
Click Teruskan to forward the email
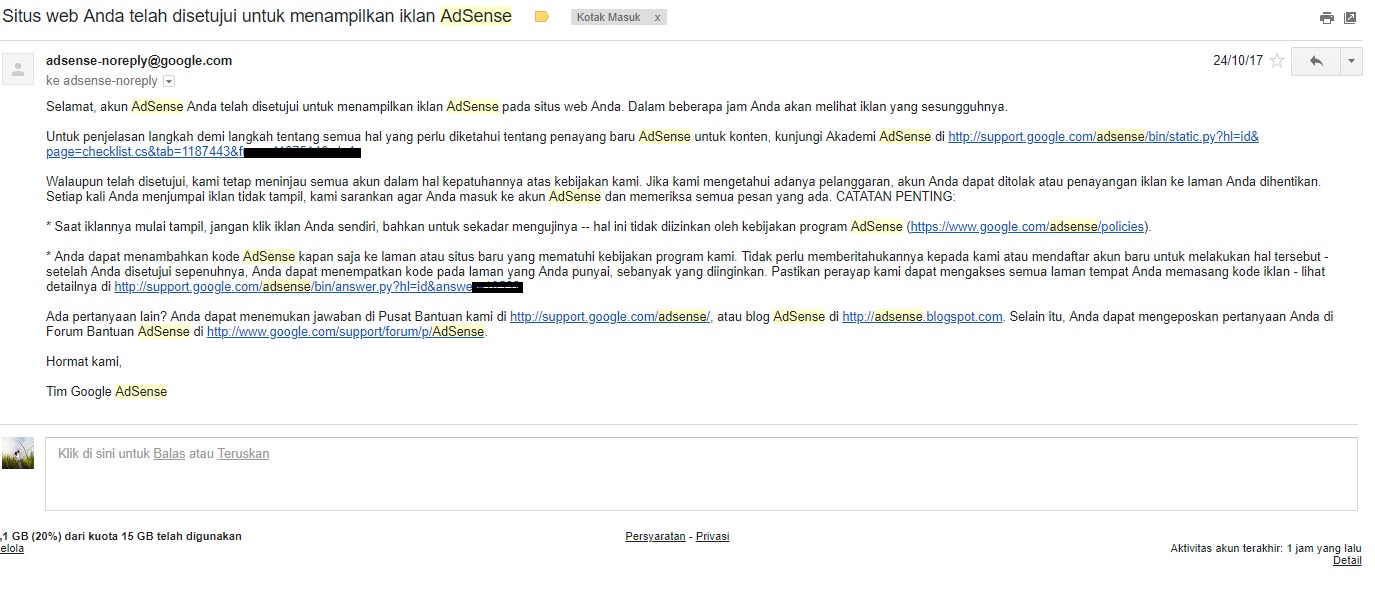243,453
